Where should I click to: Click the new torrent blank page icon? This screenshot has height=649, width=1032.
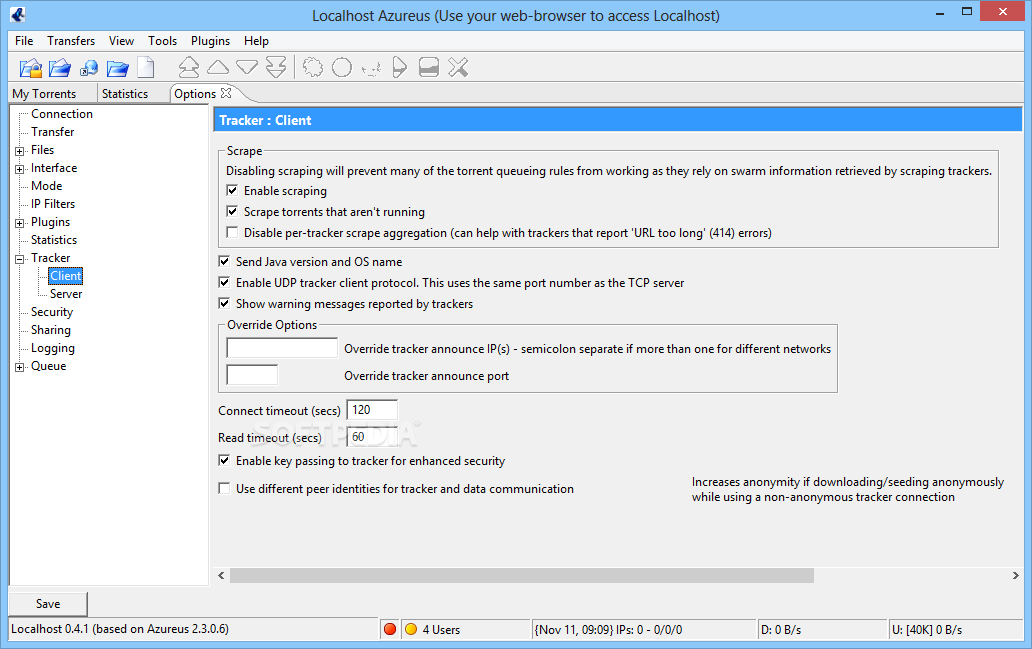pyautogui.click(x=145, y=67)
